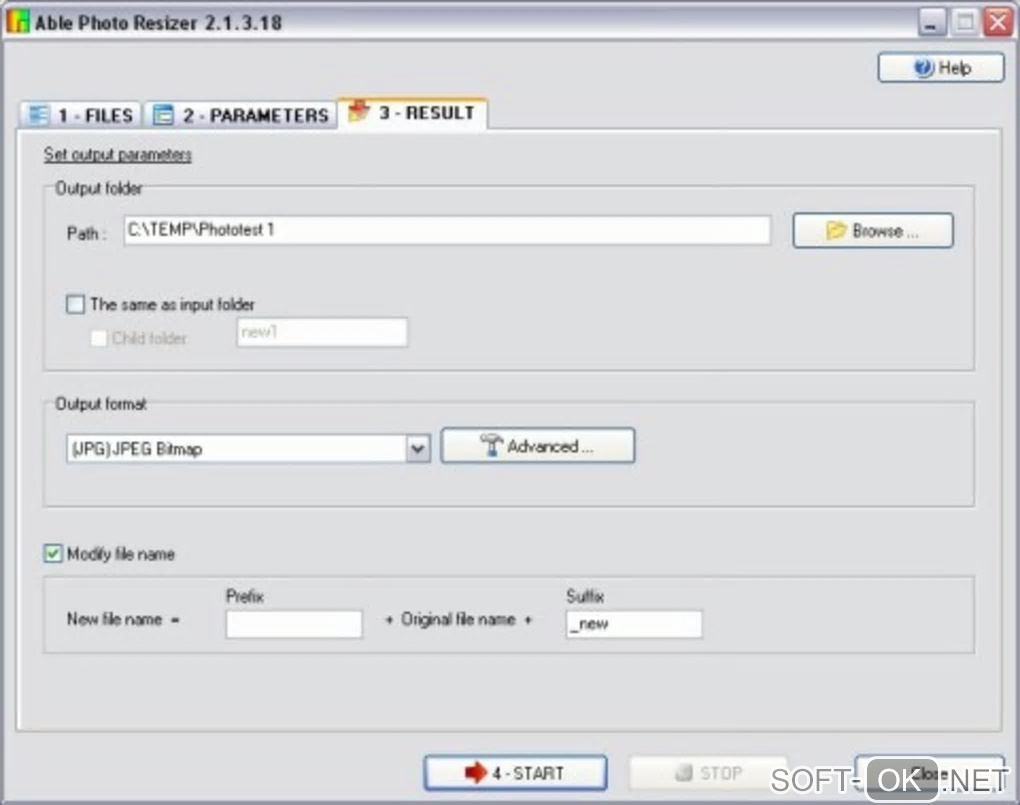Image resolution: width=1020 pixels, height=805 pixels.
Task: Open Advanced format settings
Action: point(537,446)
